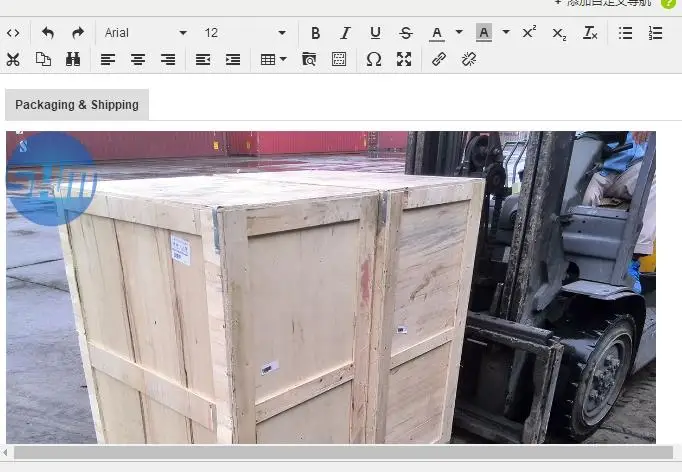
Task: Toggle bold formatting
Action: point(315,33)
